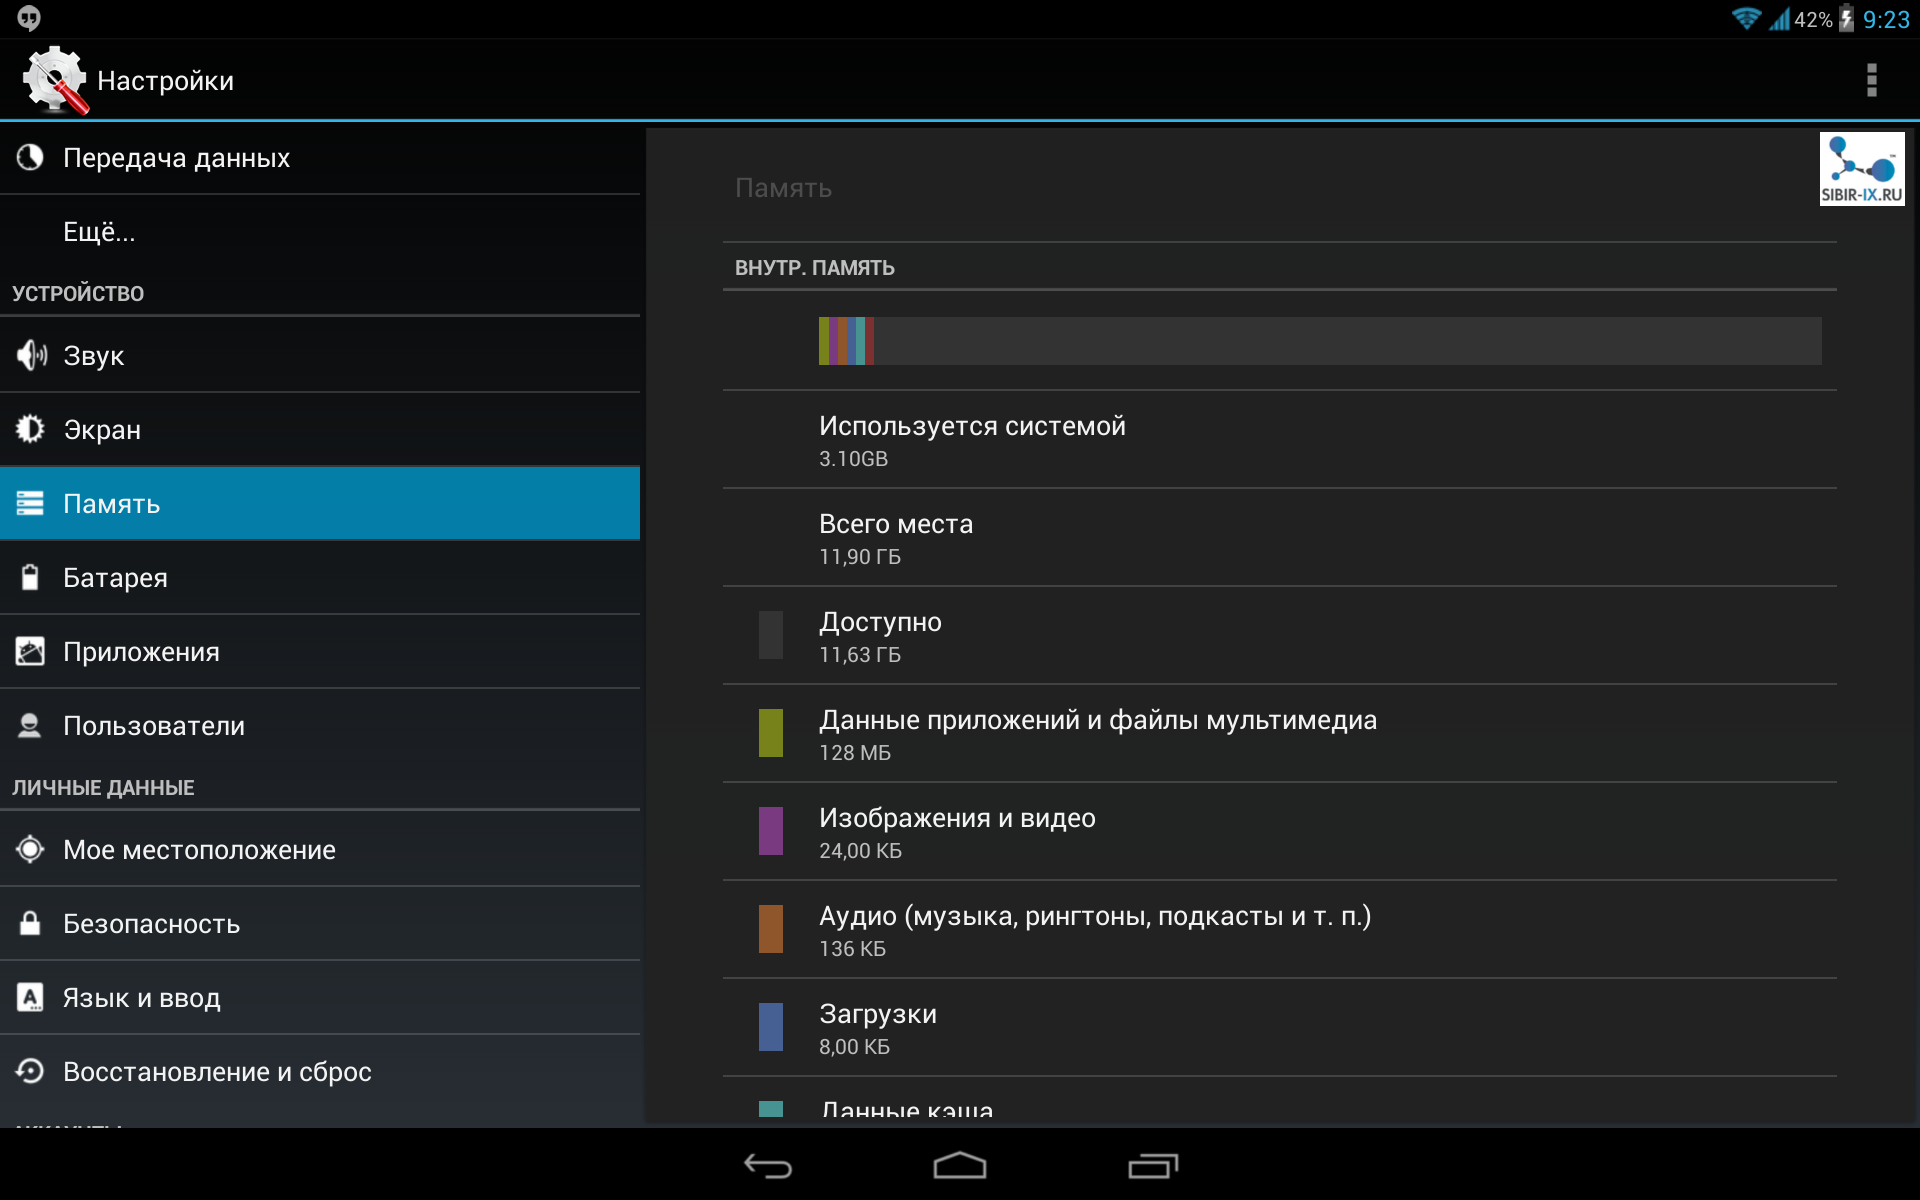Go to Безопасность settings

point(151,924)
